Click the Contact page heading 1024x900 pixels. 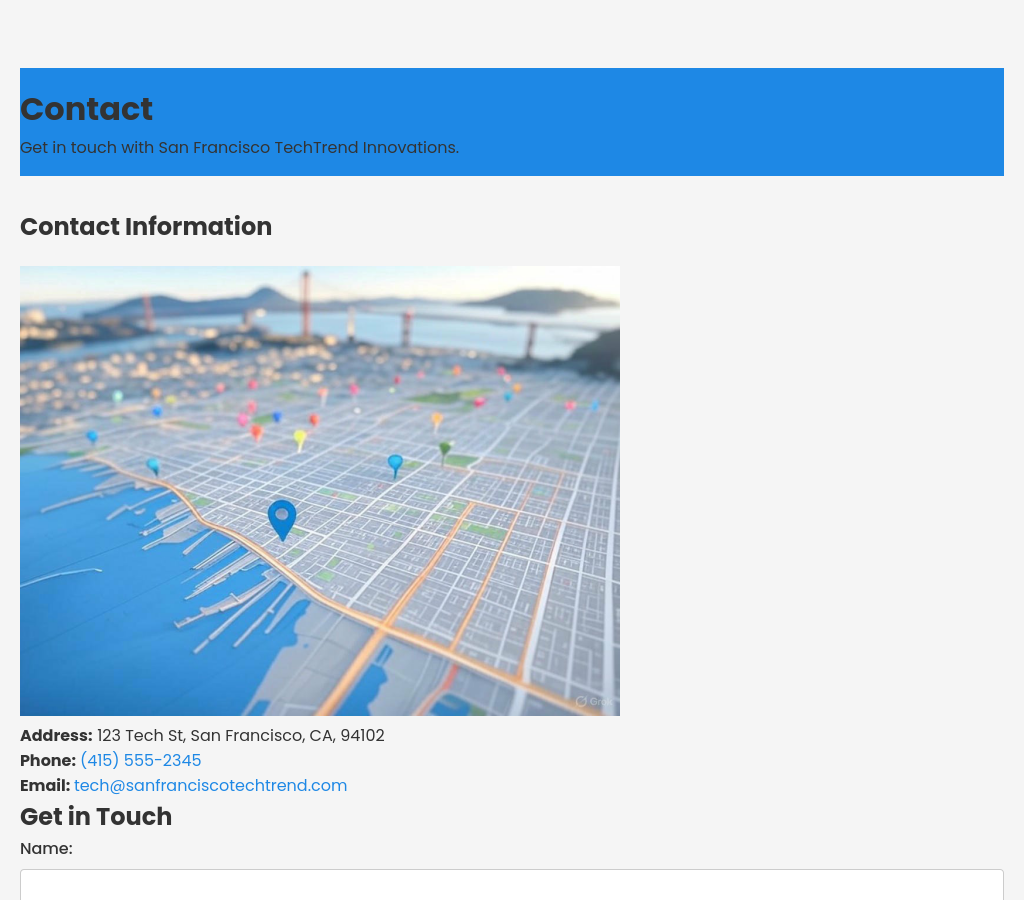point(86,109)
